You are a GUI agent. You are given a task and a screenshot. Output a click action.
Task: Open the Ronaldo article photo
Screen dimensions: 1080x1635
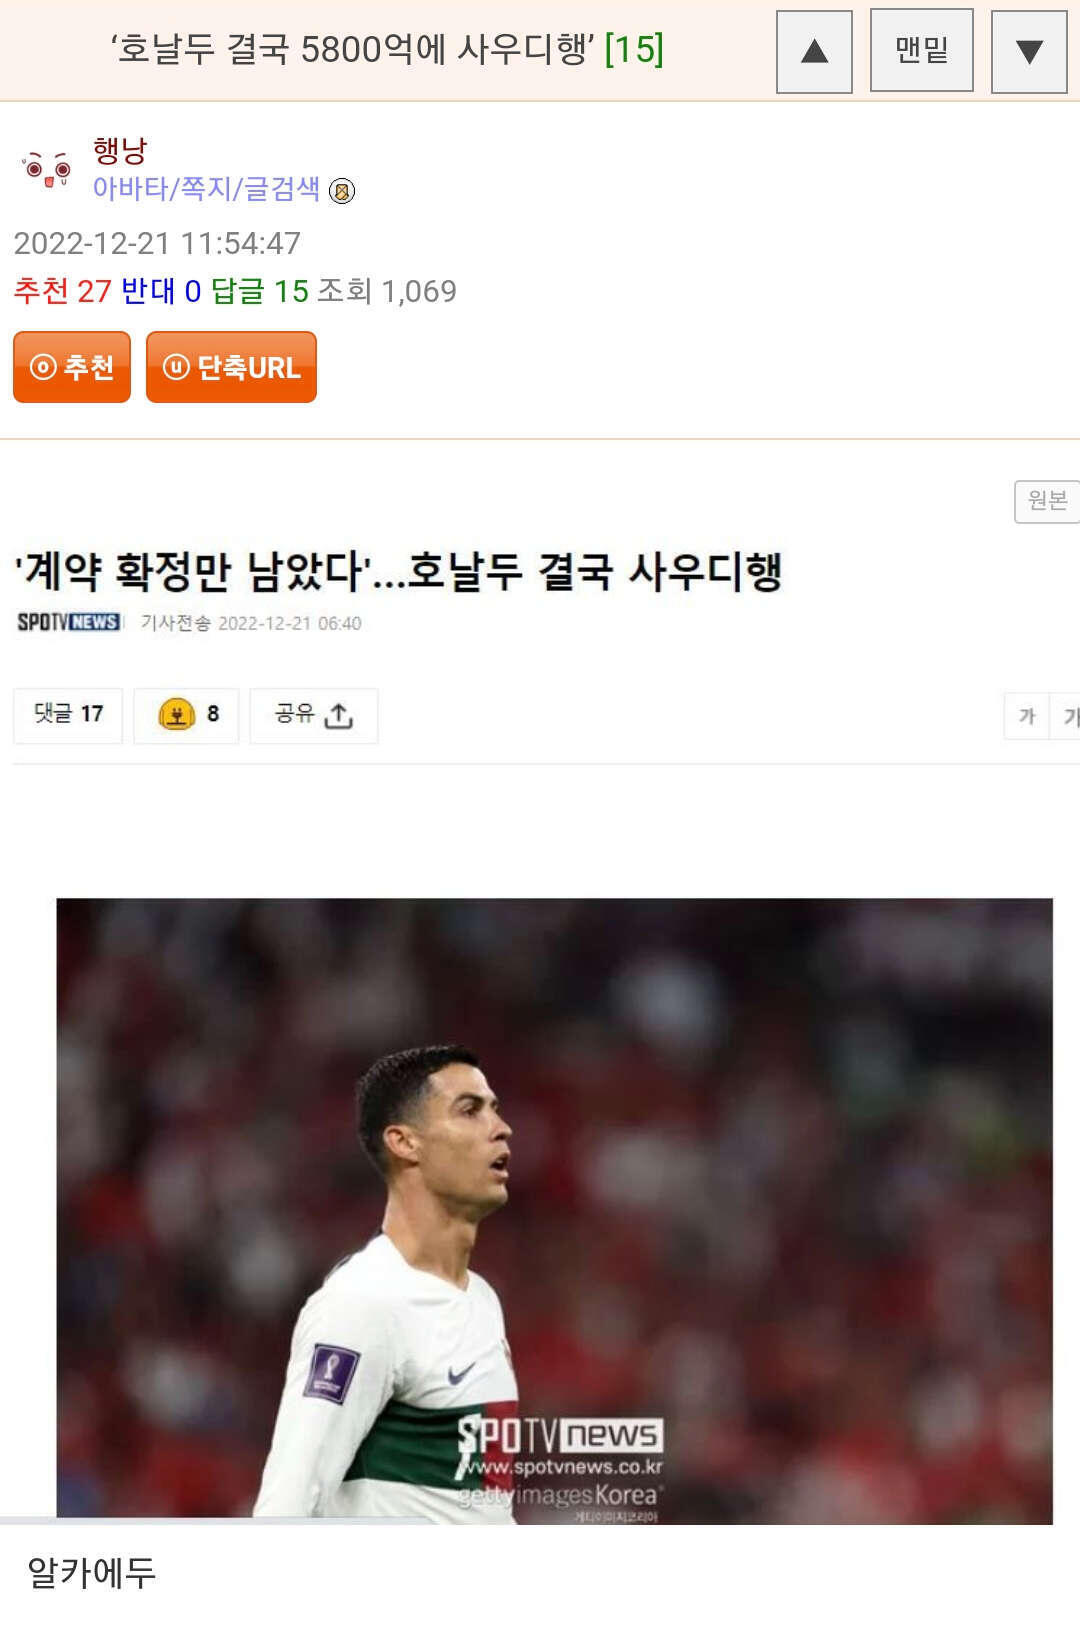(x=554, y=1210)
